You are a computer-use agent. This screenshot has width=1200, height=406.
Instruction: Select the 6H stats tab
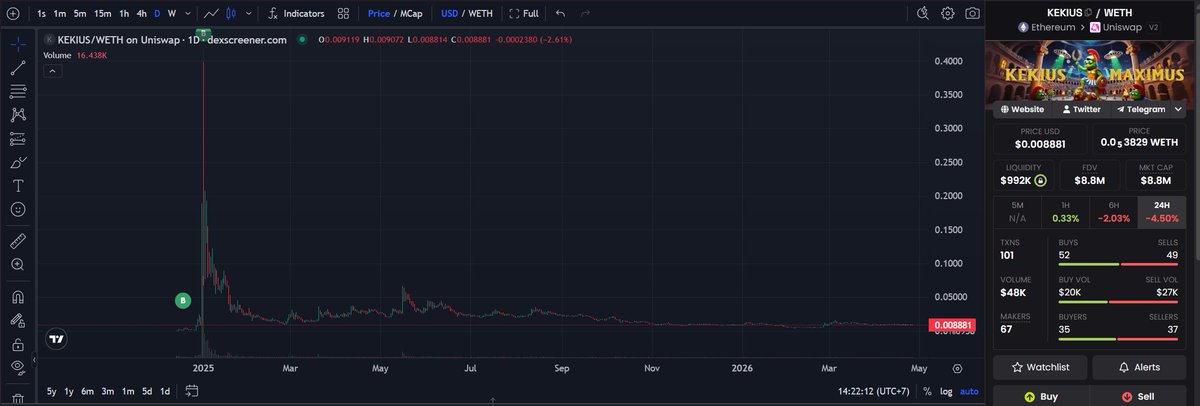pos(1113,211)
